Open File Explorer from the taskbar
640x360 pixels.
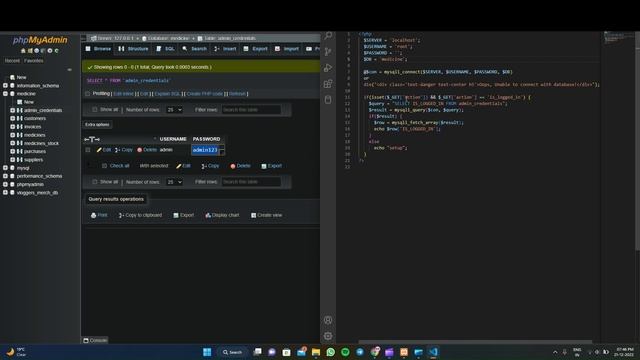316,352
